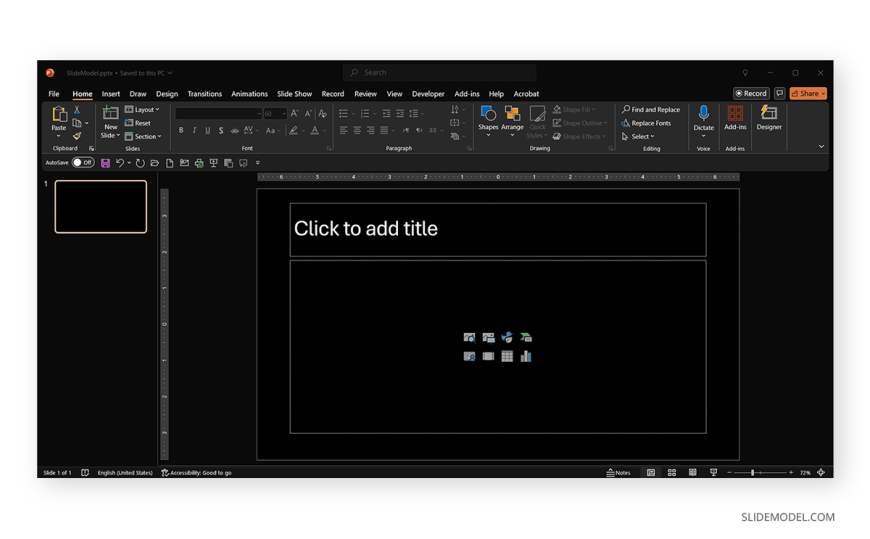Click the Search box in title bar
This screenshot has width=870, height=539.
pyautogui.click(x=439, y=73)
